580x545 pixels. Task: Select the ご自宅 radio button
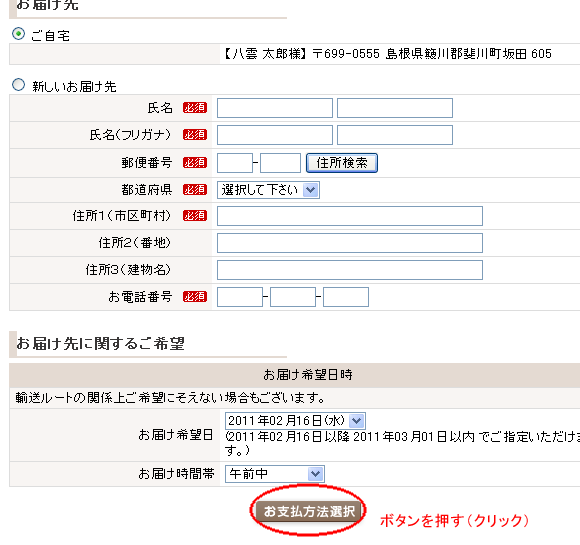[18, 34]
